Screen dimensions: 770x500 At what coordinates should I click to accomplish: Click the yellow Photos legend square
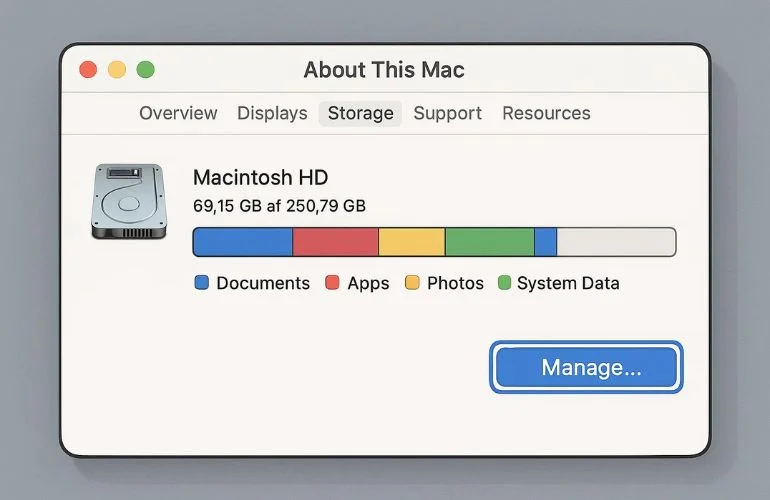point(412,283)
